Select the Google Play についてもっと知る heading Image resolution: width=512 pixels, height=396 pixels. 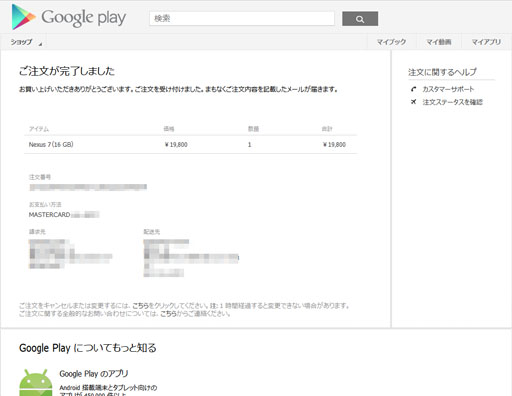pyautogui.click(x=88, y=348)
